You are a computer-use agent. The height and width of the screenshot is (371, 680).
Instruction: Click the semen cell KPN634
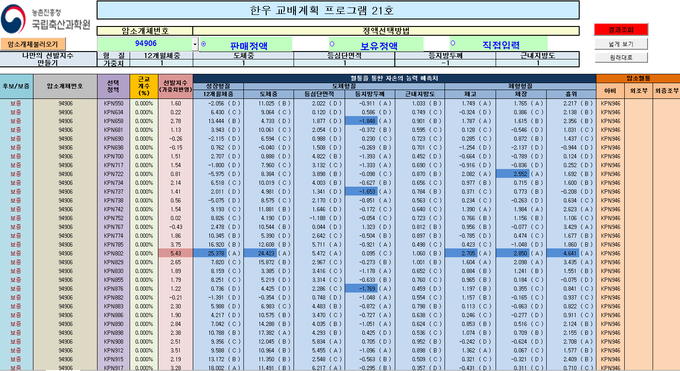(x=114, y=112)
